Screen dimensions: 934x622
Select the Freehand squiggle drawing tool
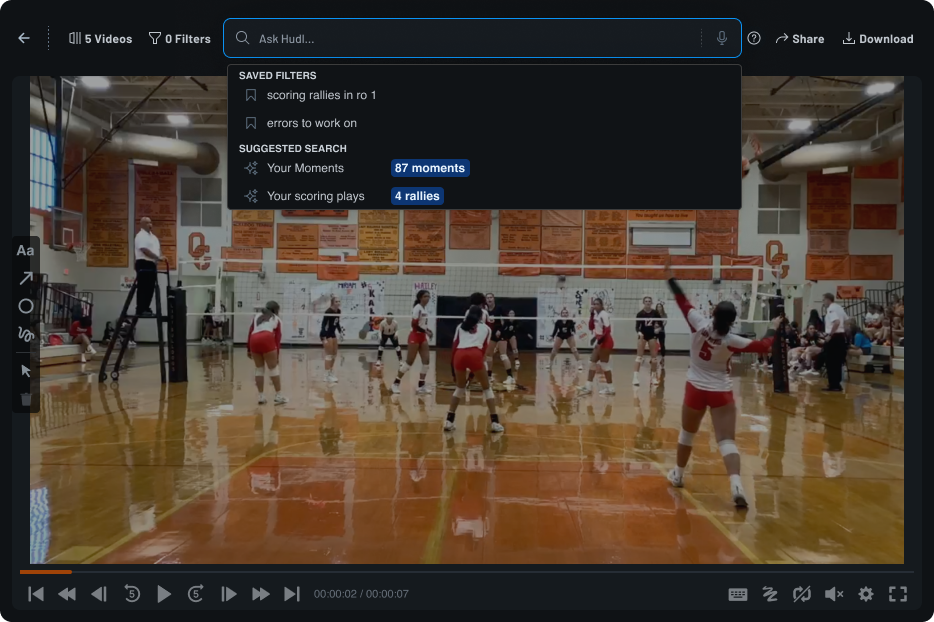point(26,334)
